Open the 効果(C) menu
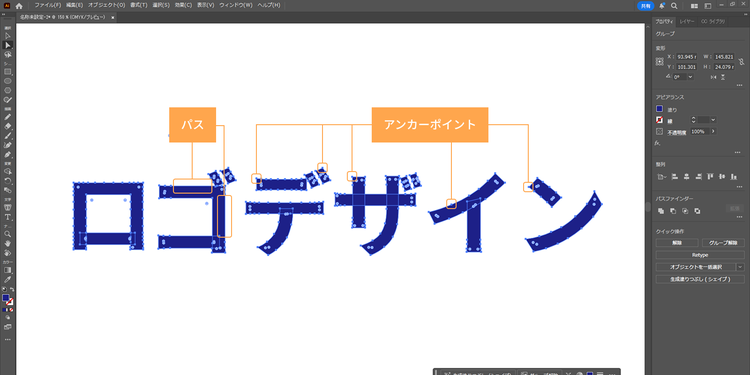 tap(183, 5)
